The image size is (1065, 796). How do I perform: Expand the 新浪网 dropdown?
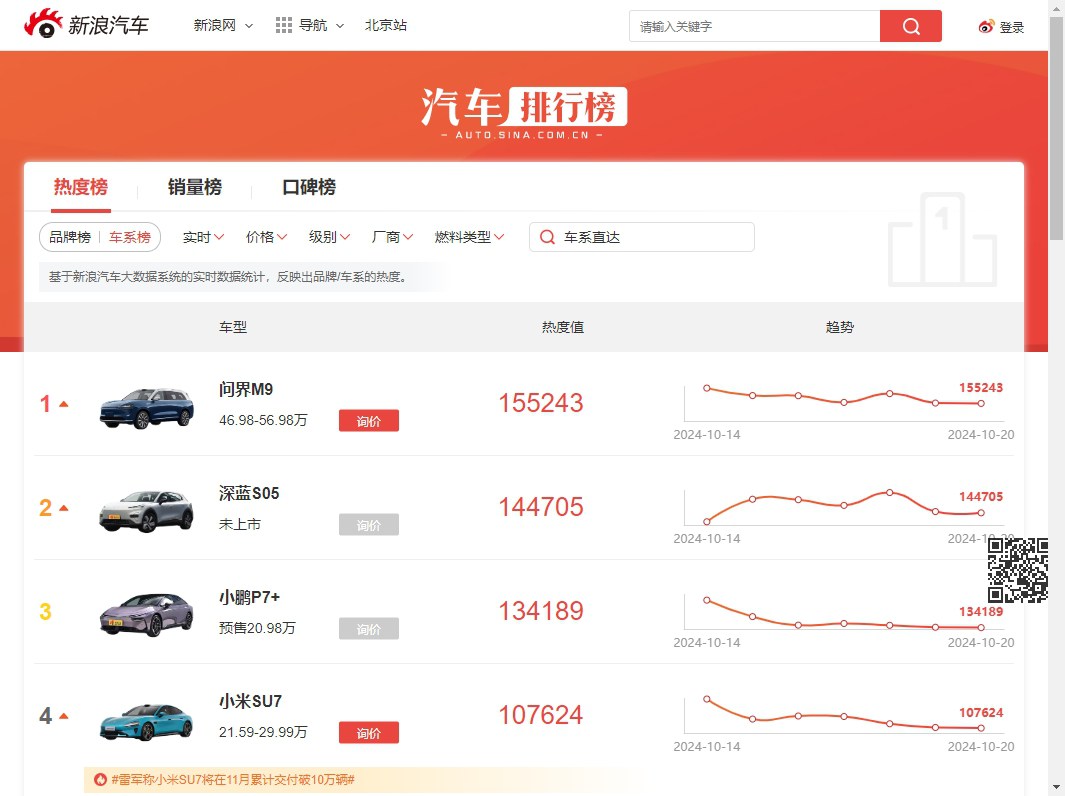tap(223, 25)
